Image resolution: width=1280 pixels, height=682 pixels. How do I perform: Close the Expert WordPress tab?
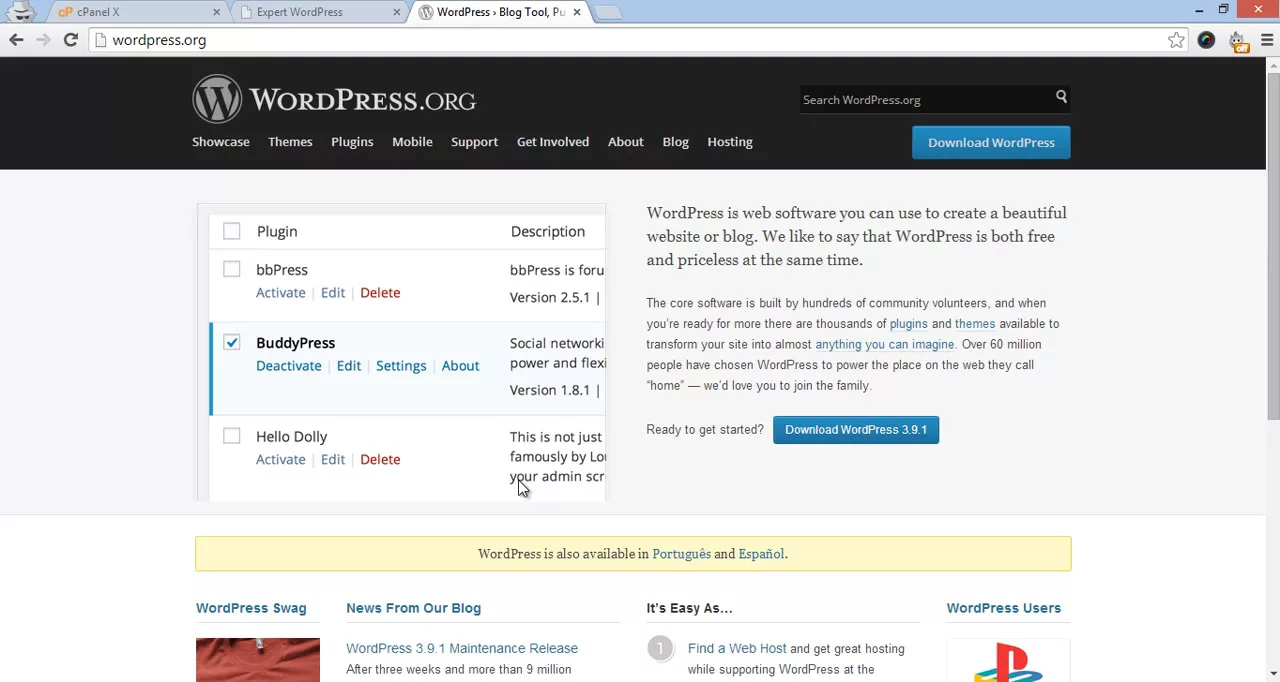396,12
